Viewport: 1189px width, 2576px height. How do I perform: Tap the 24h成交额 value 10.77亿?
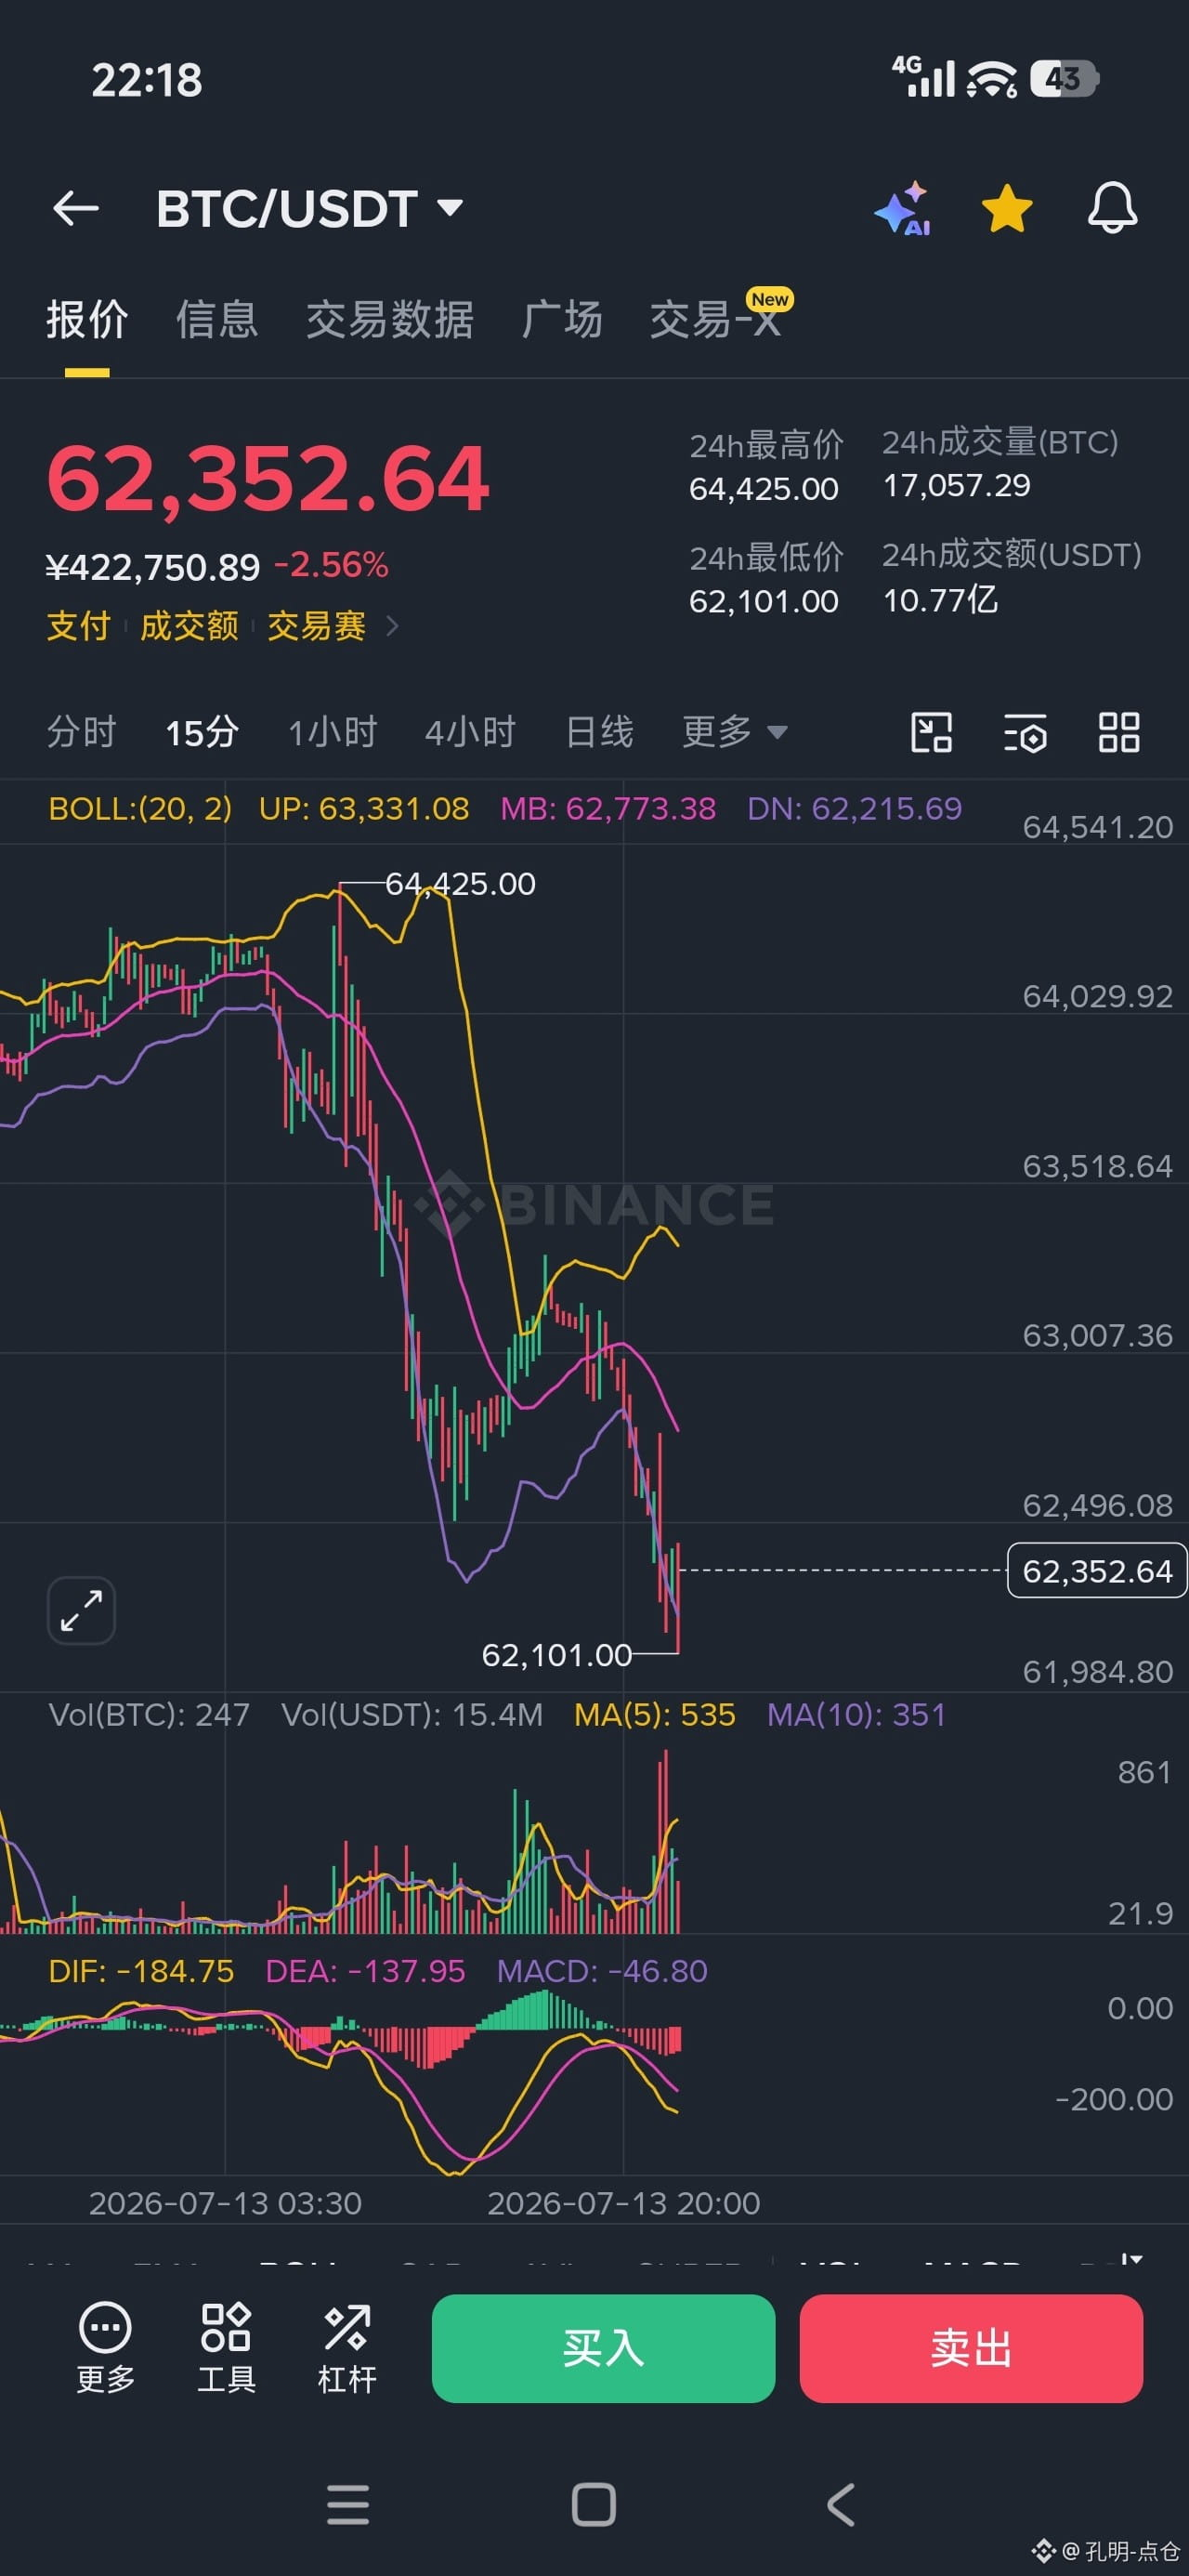940,599
